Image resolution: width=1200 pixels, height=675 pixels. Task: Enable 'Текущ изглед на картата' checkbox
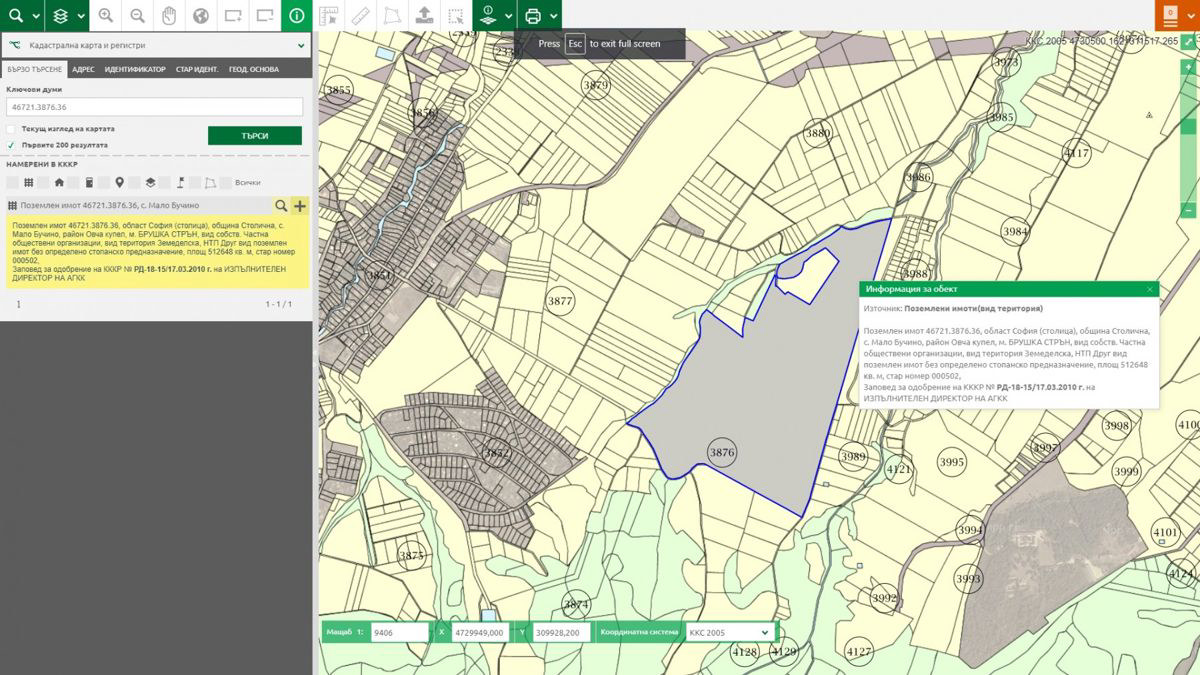pyautogui.click(x=11, y=129)
